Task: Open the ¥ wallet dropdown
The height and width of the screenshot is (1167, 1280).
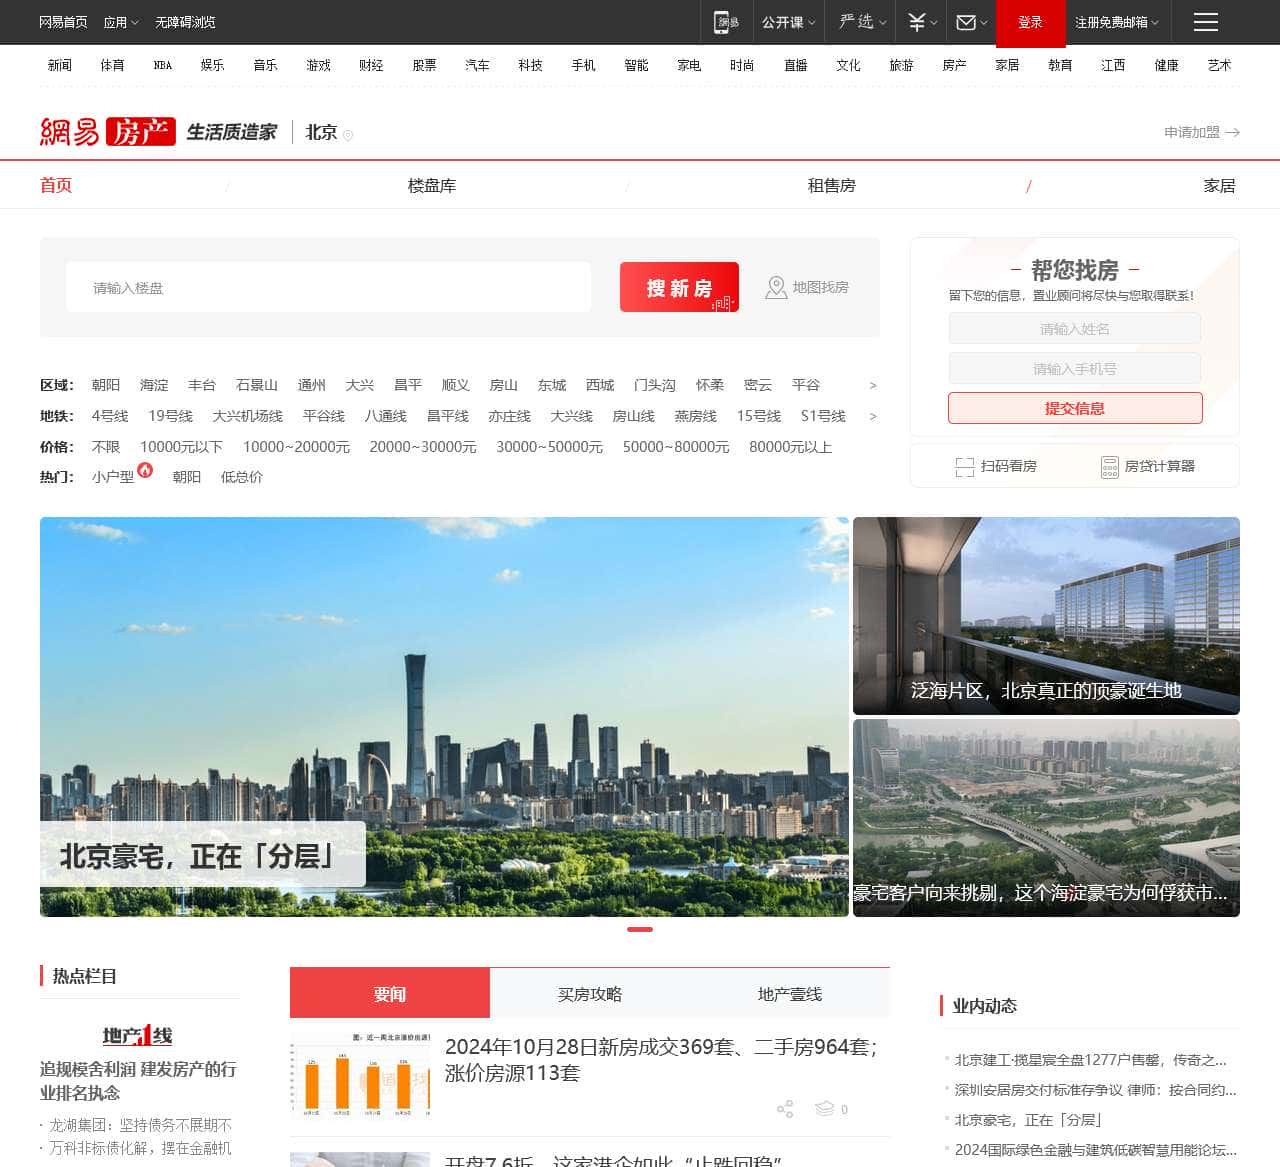Action: (922, 22)
